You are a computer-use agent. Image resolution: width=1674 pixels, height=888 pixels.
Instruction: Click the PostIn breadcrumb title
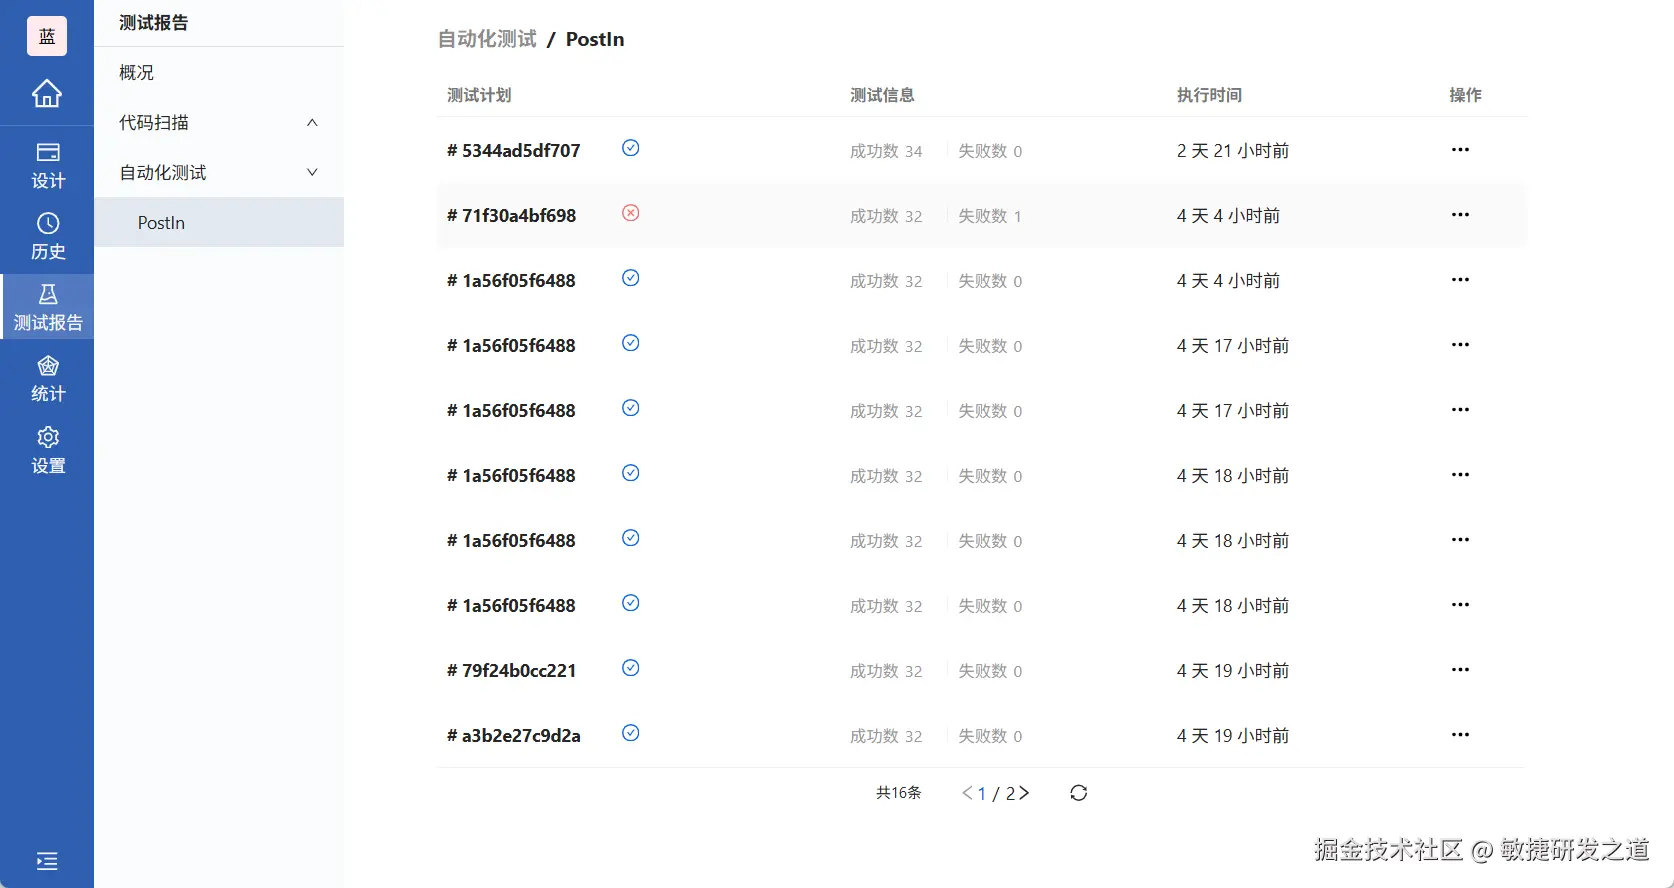click(x=595, y=39)
